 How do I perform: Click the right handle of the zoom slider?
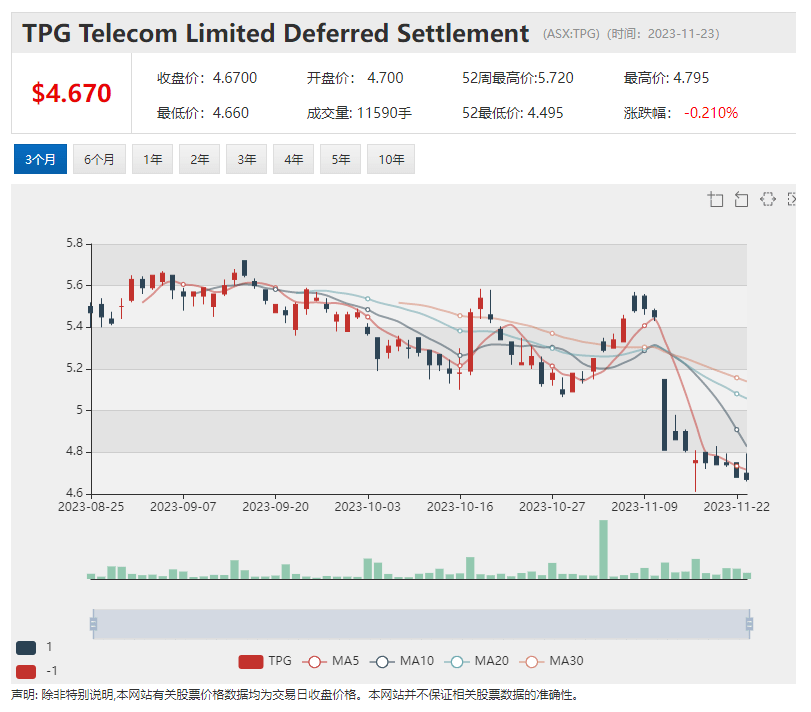(x=749, y=625)
